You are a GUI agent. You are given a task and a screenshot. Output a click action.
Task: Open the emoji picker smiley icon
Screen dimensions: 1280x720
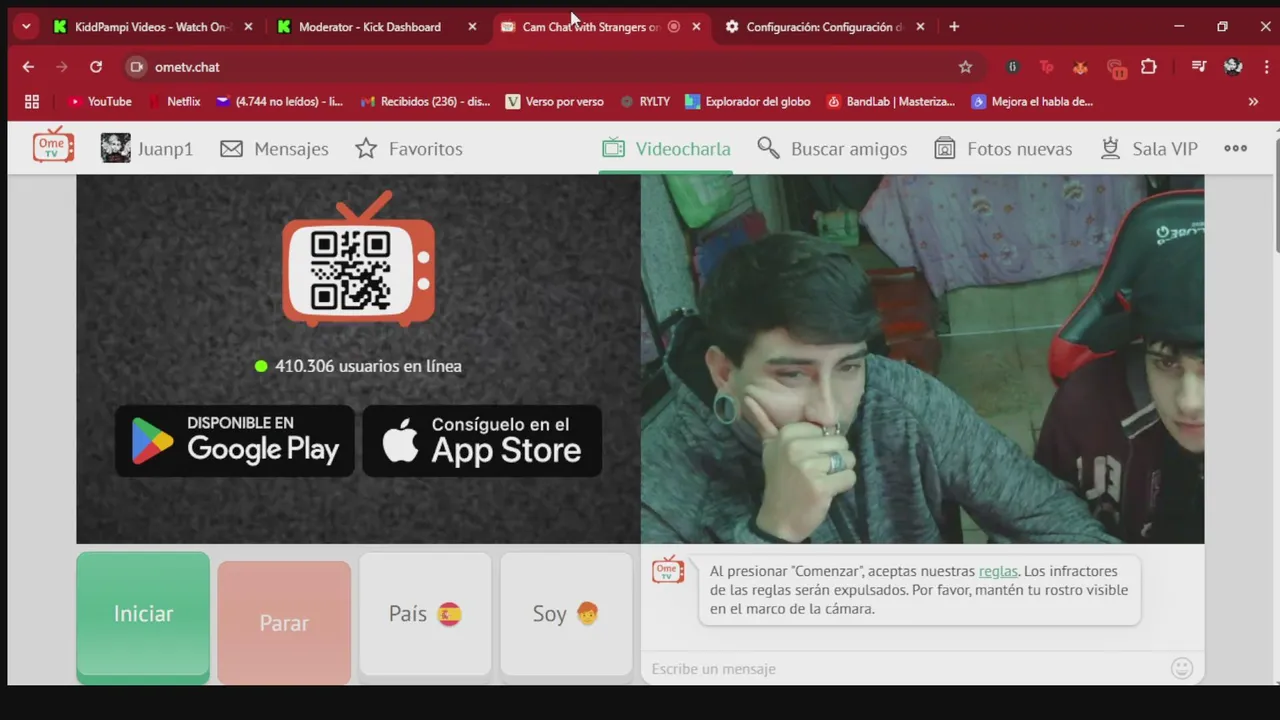1182,668
